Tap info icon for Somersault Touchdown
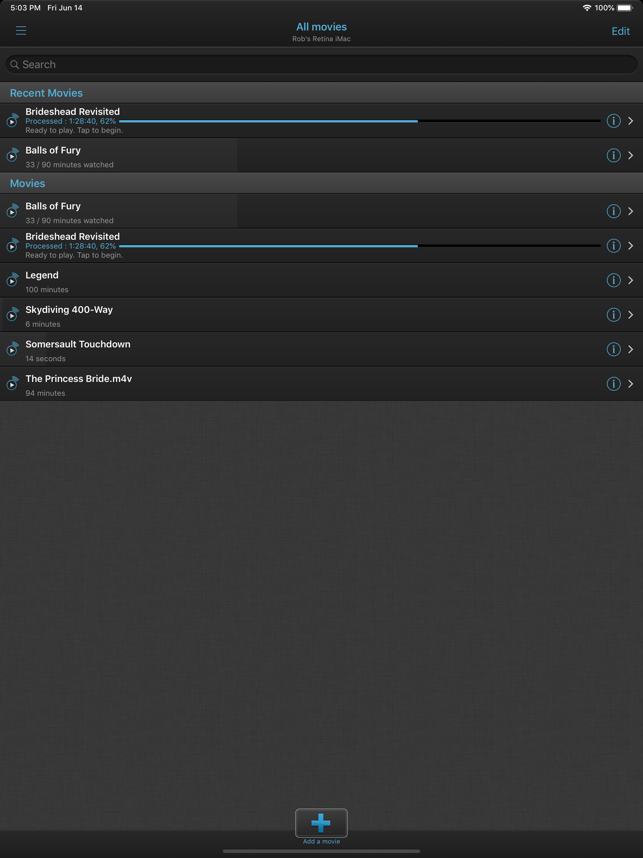This screenshot has width=643, height=858. (613, 349)
